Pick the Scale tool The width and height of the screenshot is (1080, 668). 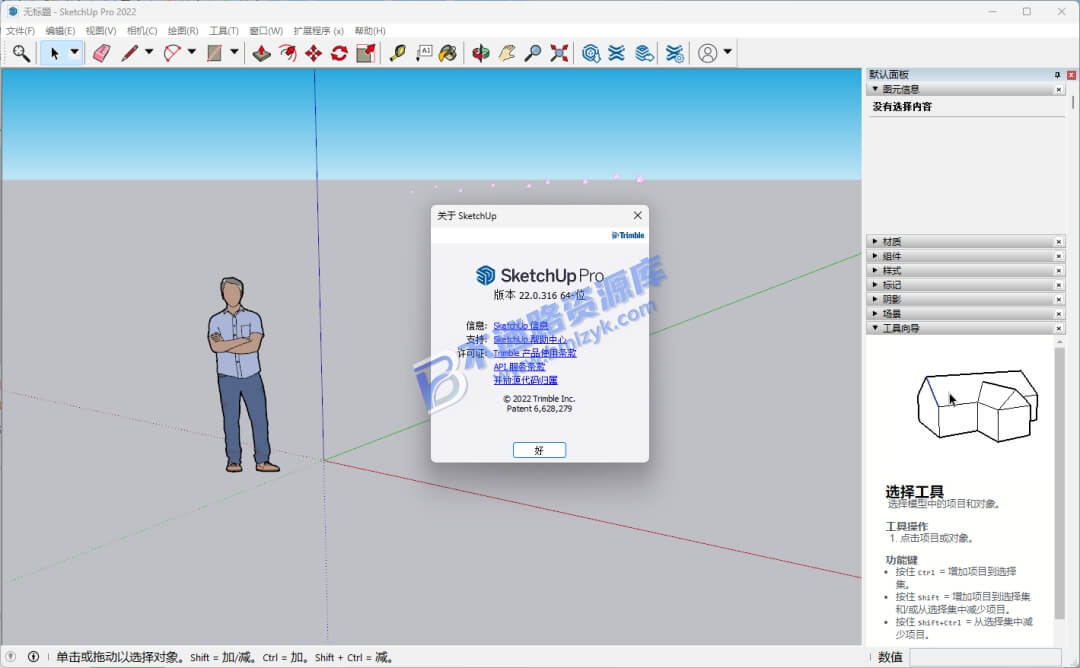(366, 53)
